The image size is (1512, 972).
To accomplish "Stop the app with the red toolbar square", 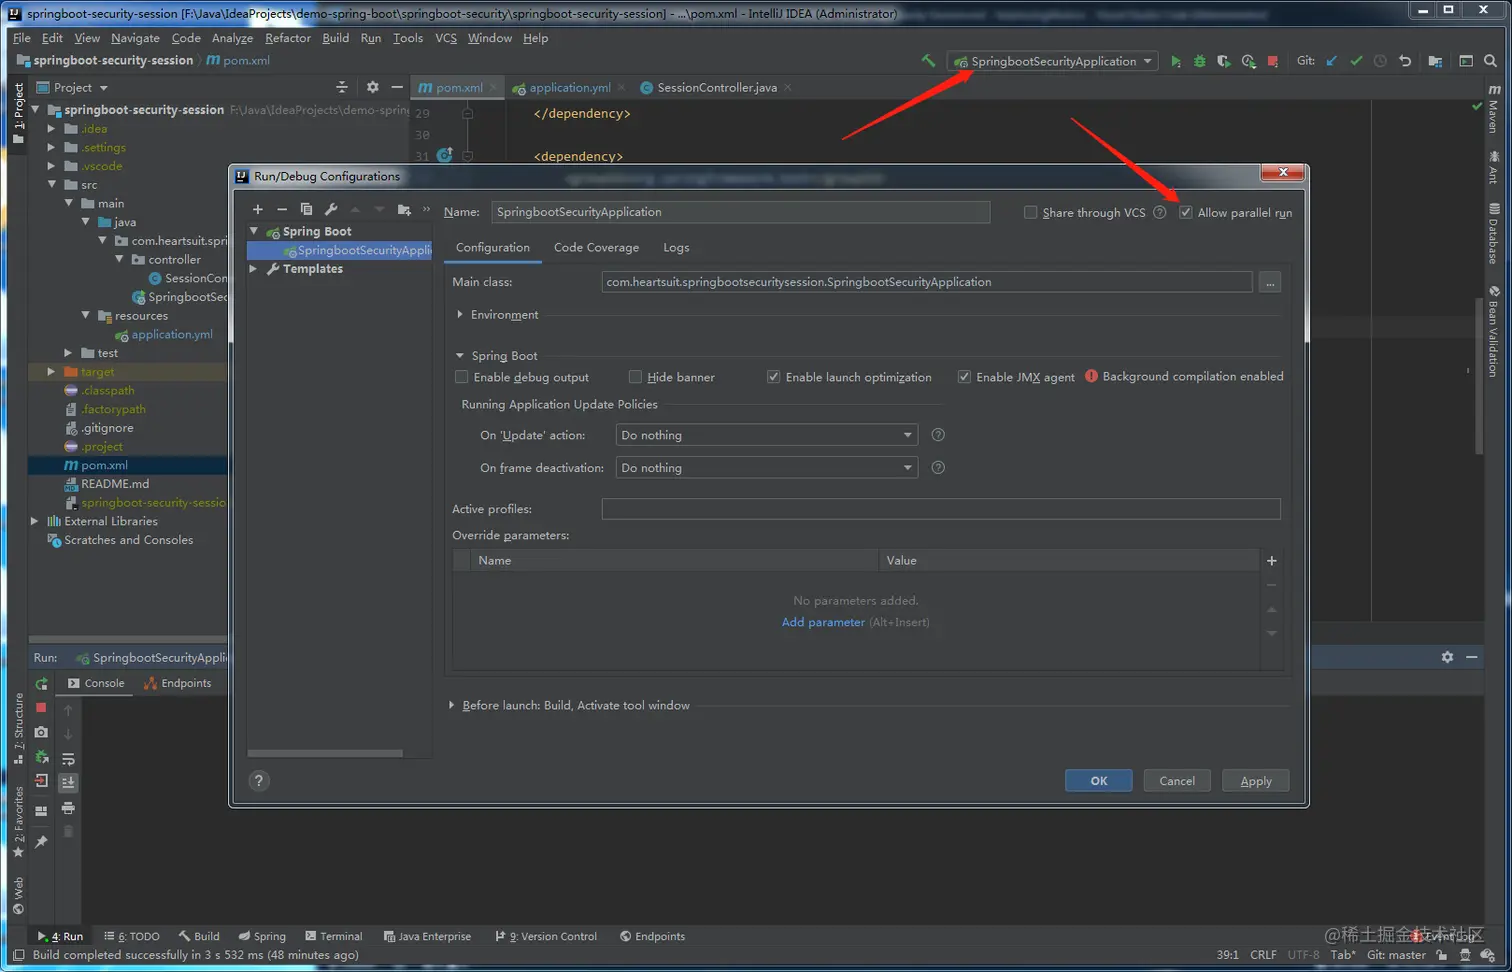I will pos(1273,61).
